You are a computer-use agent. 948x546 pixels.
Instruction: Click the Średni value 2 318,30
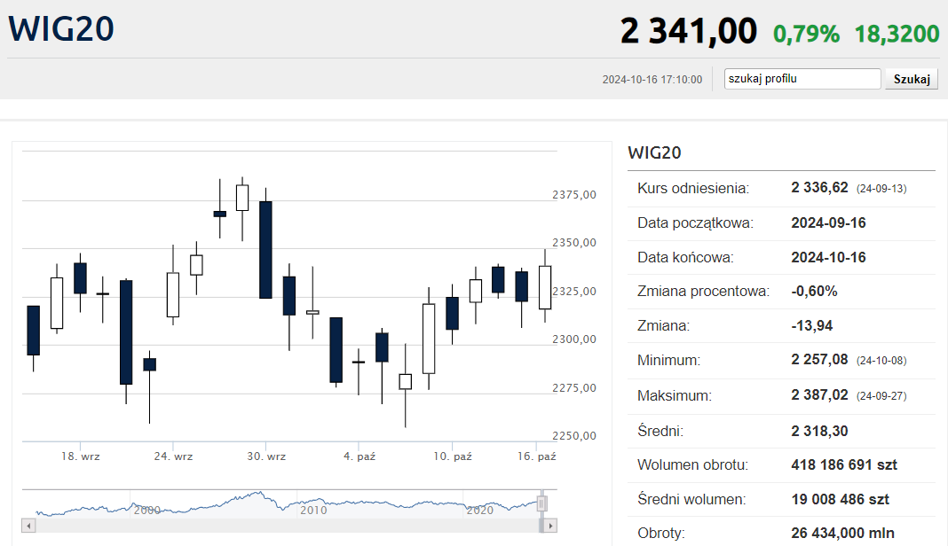(x=819, y=431)
